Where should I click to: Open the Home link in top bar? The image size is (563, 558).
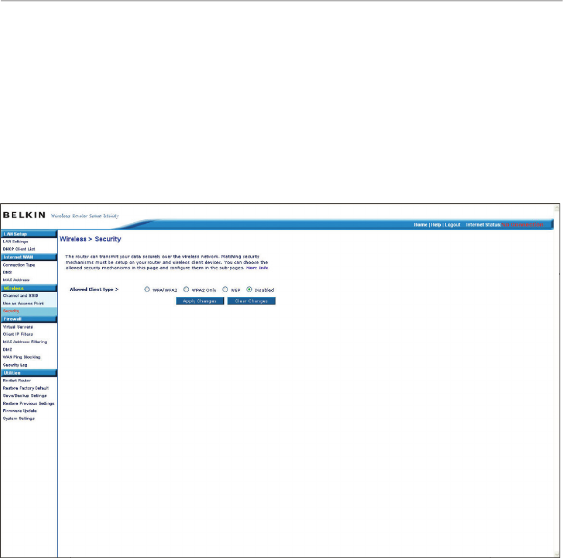[x=420, y=225]
